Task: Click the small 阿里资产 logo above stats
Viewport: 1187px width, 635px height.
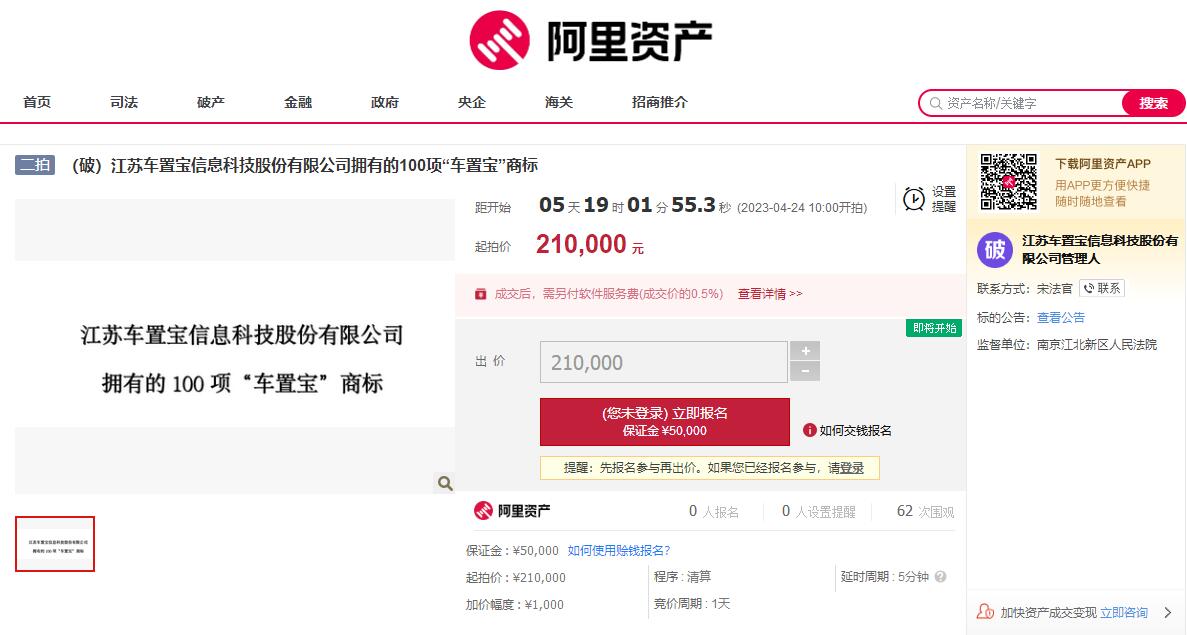Action: coord(512,511)
